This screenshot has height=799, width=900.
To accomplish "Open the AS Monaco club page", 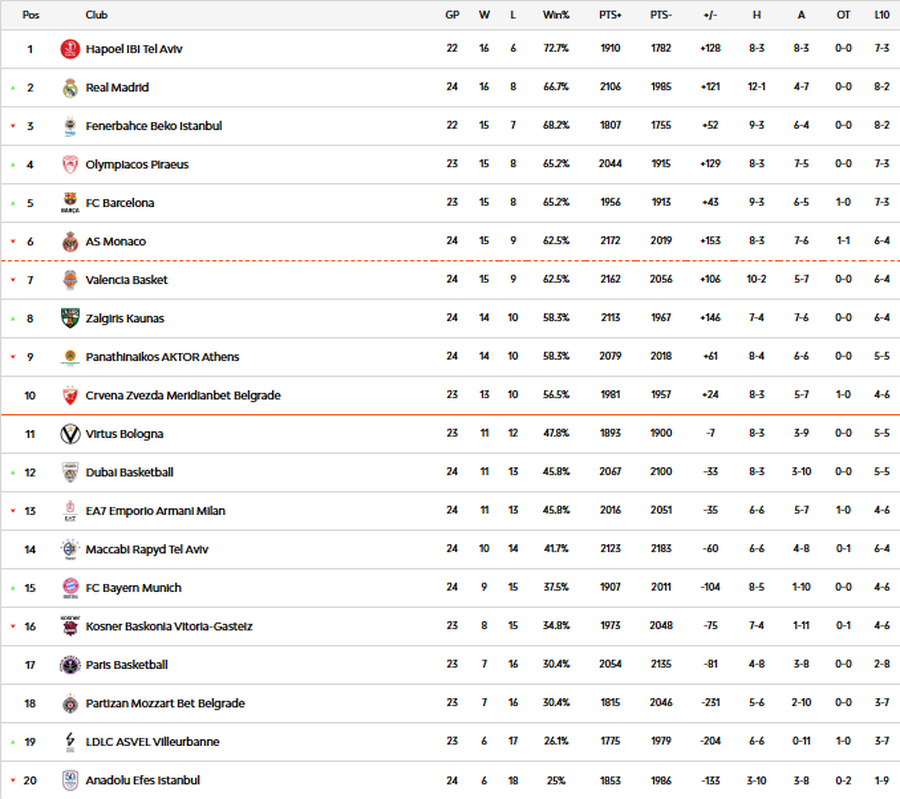I will [116, 242].
